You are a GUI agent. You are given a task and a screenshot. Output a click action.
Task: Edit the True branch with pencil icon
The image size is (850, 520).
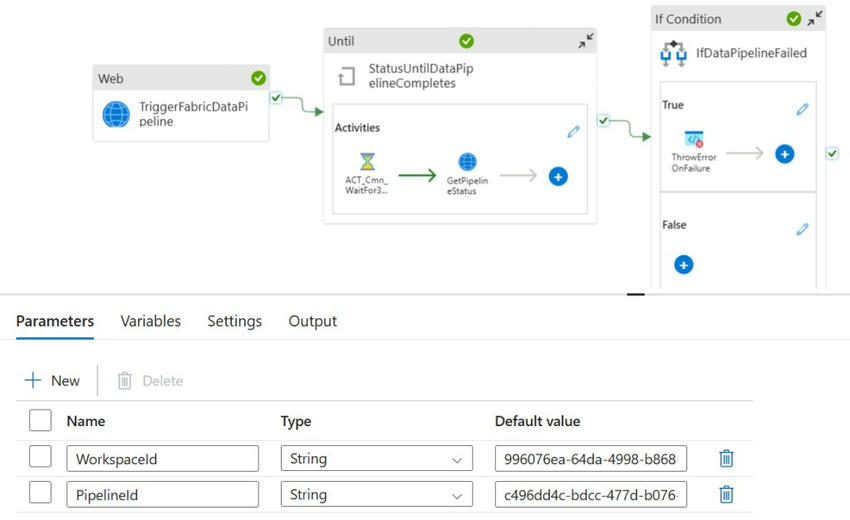(x=802, y=109)
